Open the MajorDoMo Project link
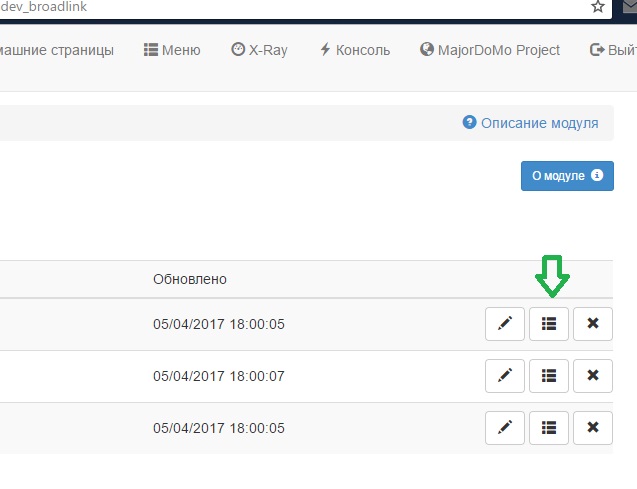 (x=490, y=50)
